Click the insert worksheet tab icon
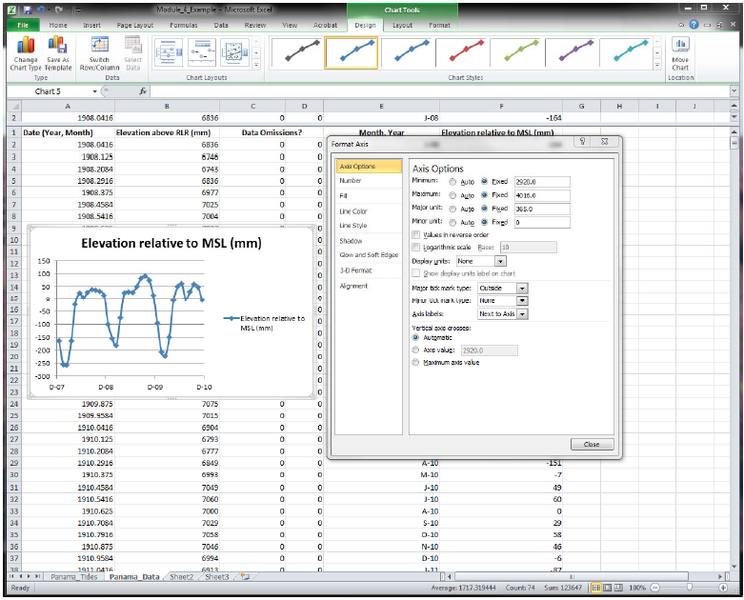 click(x=245, y=576)
